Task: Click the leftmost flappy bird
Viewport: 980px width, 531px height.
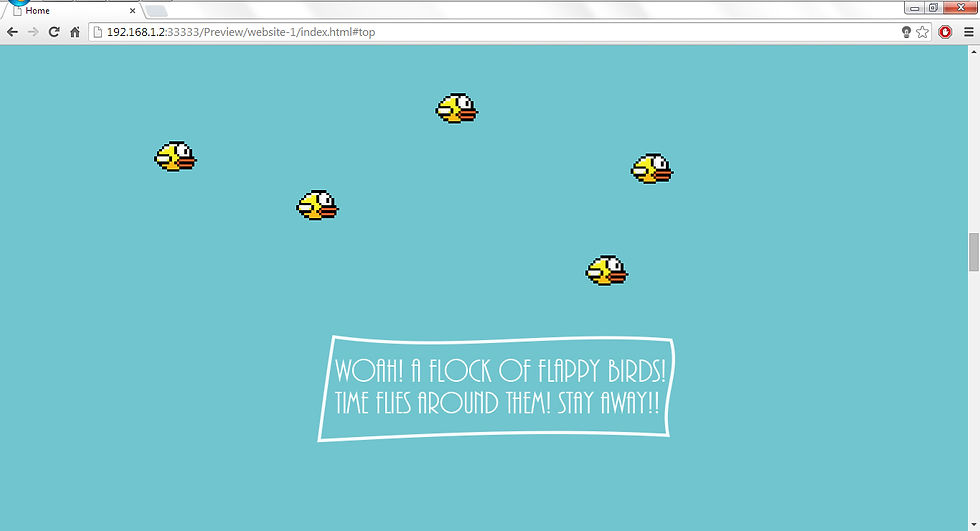Action: pos(175,156)
